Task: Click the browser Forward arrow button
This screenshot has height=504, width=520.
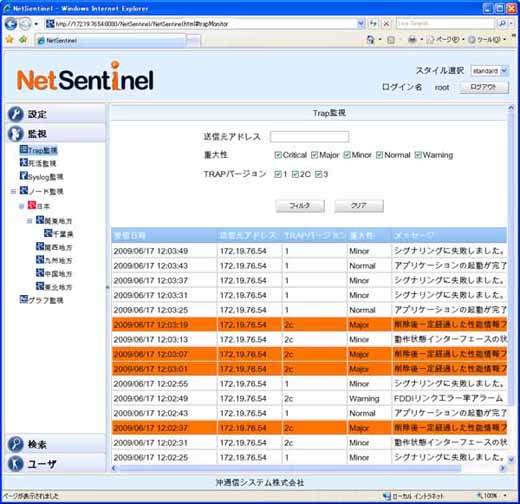Action: (25, 24)
